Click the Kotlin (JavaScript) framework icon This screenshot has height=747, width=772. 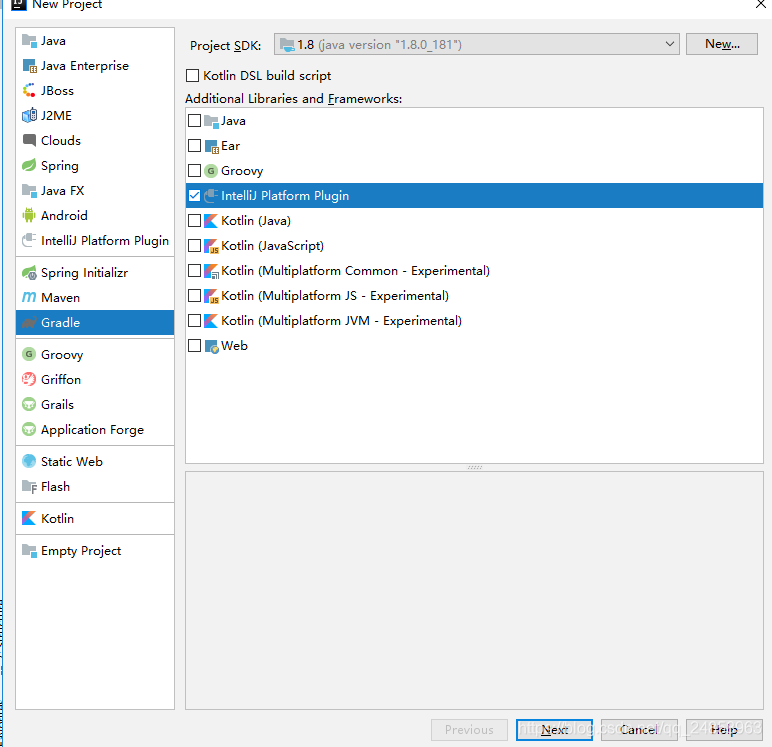tap(212, 246)
